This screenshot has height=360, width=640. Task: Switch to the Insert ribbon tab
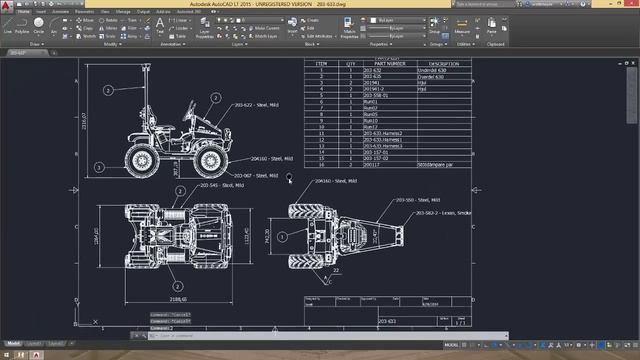[x=41, y=12]
